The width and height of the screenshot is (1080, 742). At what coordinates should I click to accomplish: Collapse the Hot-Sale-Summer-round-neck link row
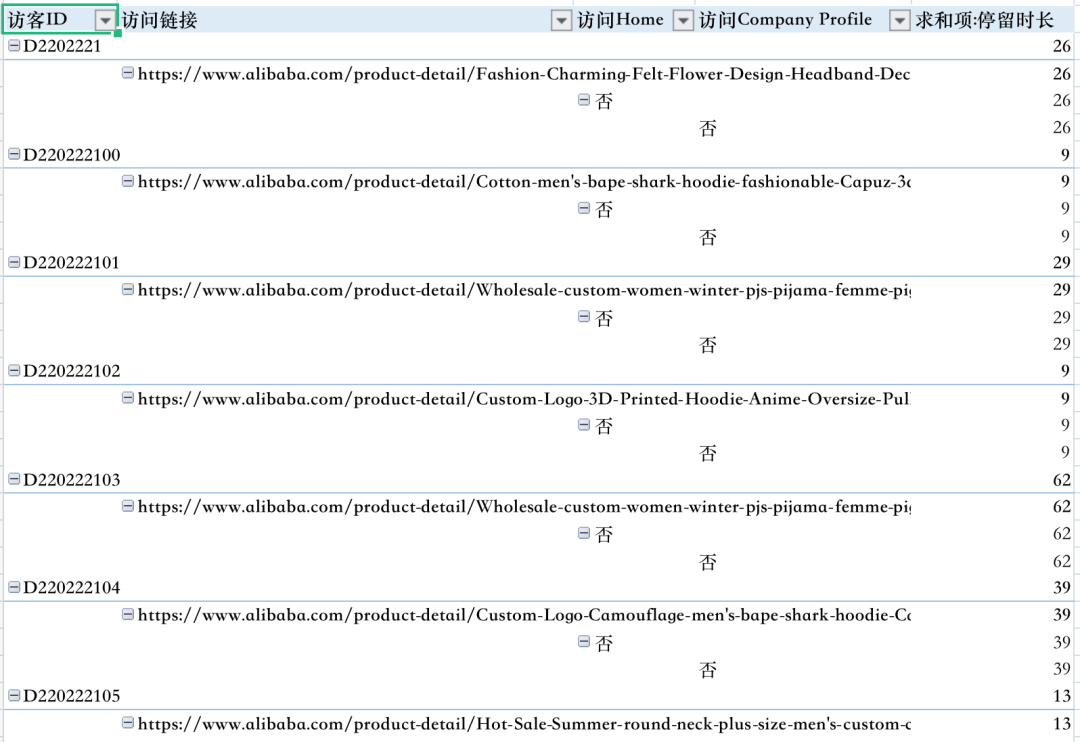coord(127,722)
